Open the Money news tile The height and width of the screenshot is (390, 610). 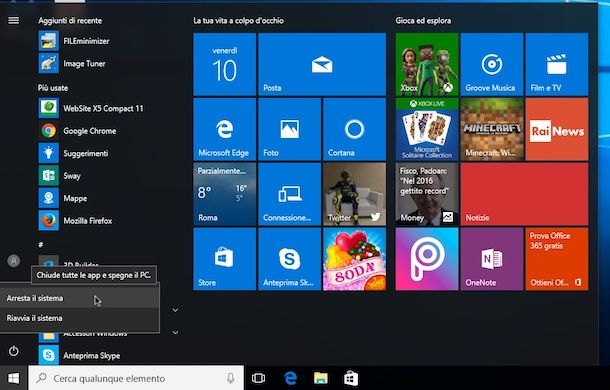tap(427, 194)
